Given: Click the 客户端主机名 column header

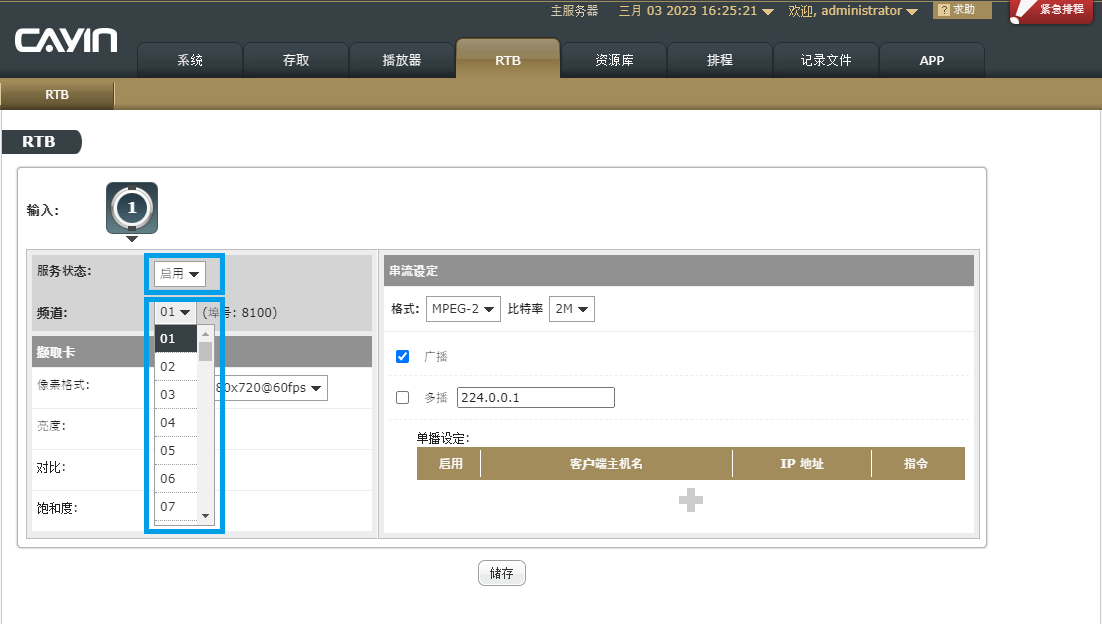Looking at the screenshot, I should pos(606,463).
